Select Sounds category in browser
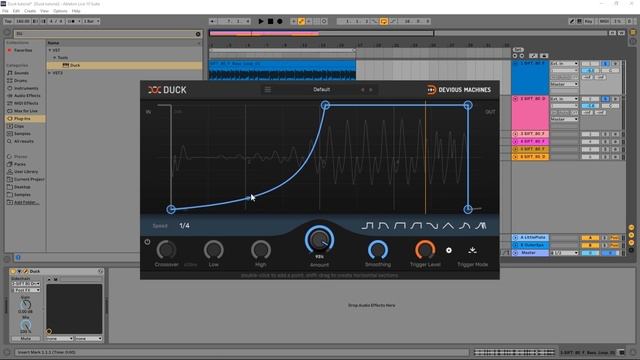This screenshot has width=640, height=360. click(x=21, y=73)
